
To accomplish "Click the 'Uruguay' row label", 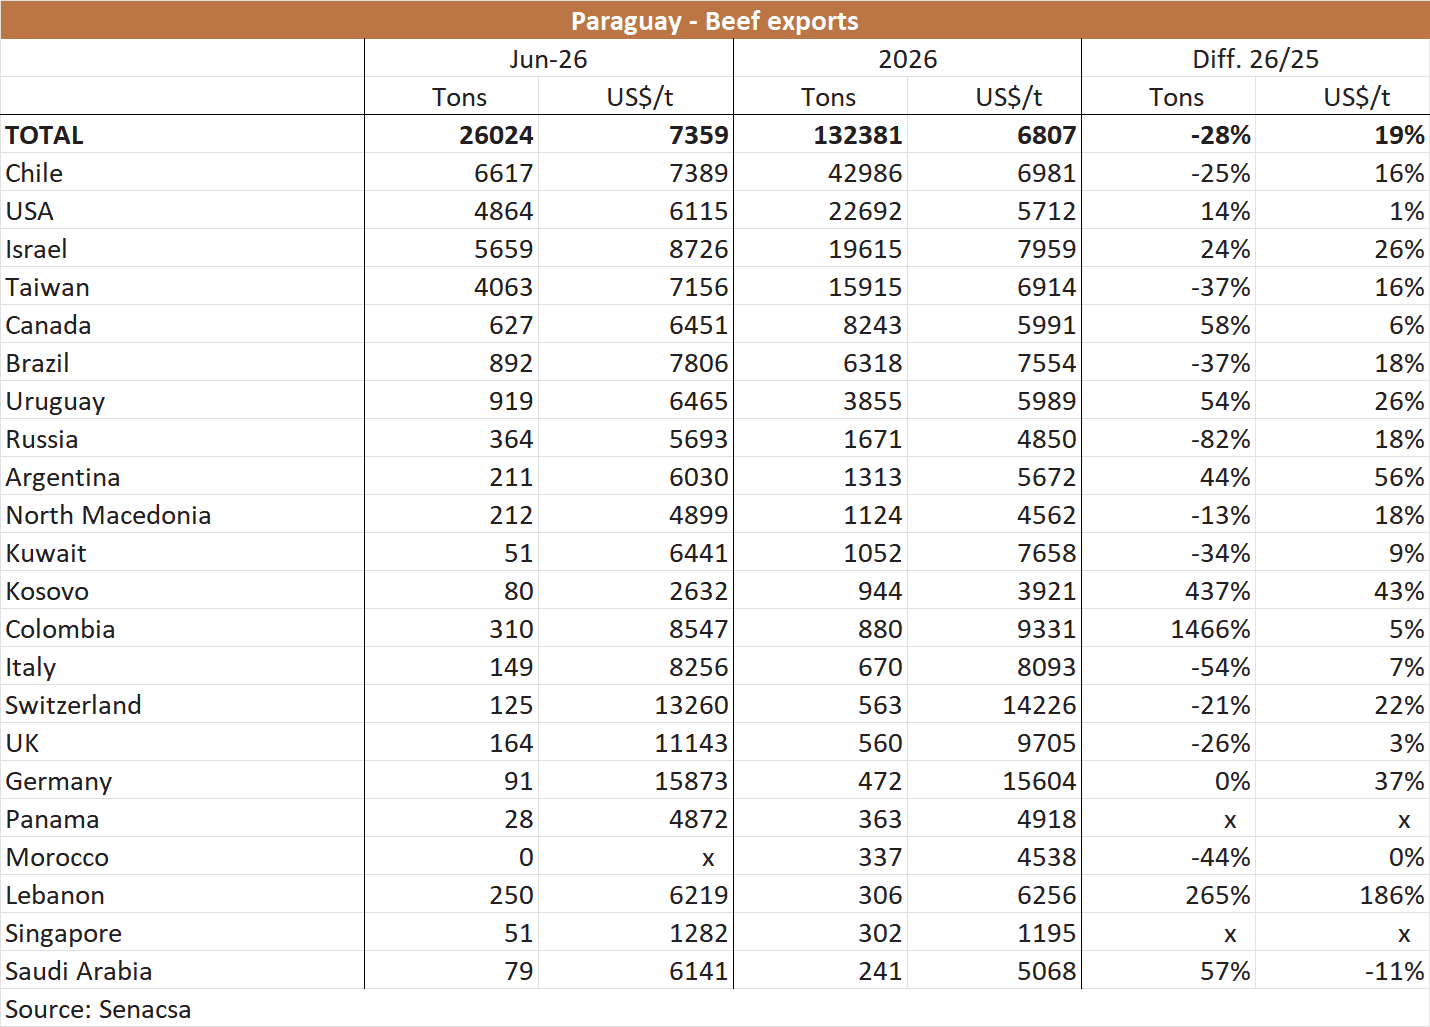I will click(55, 401).
